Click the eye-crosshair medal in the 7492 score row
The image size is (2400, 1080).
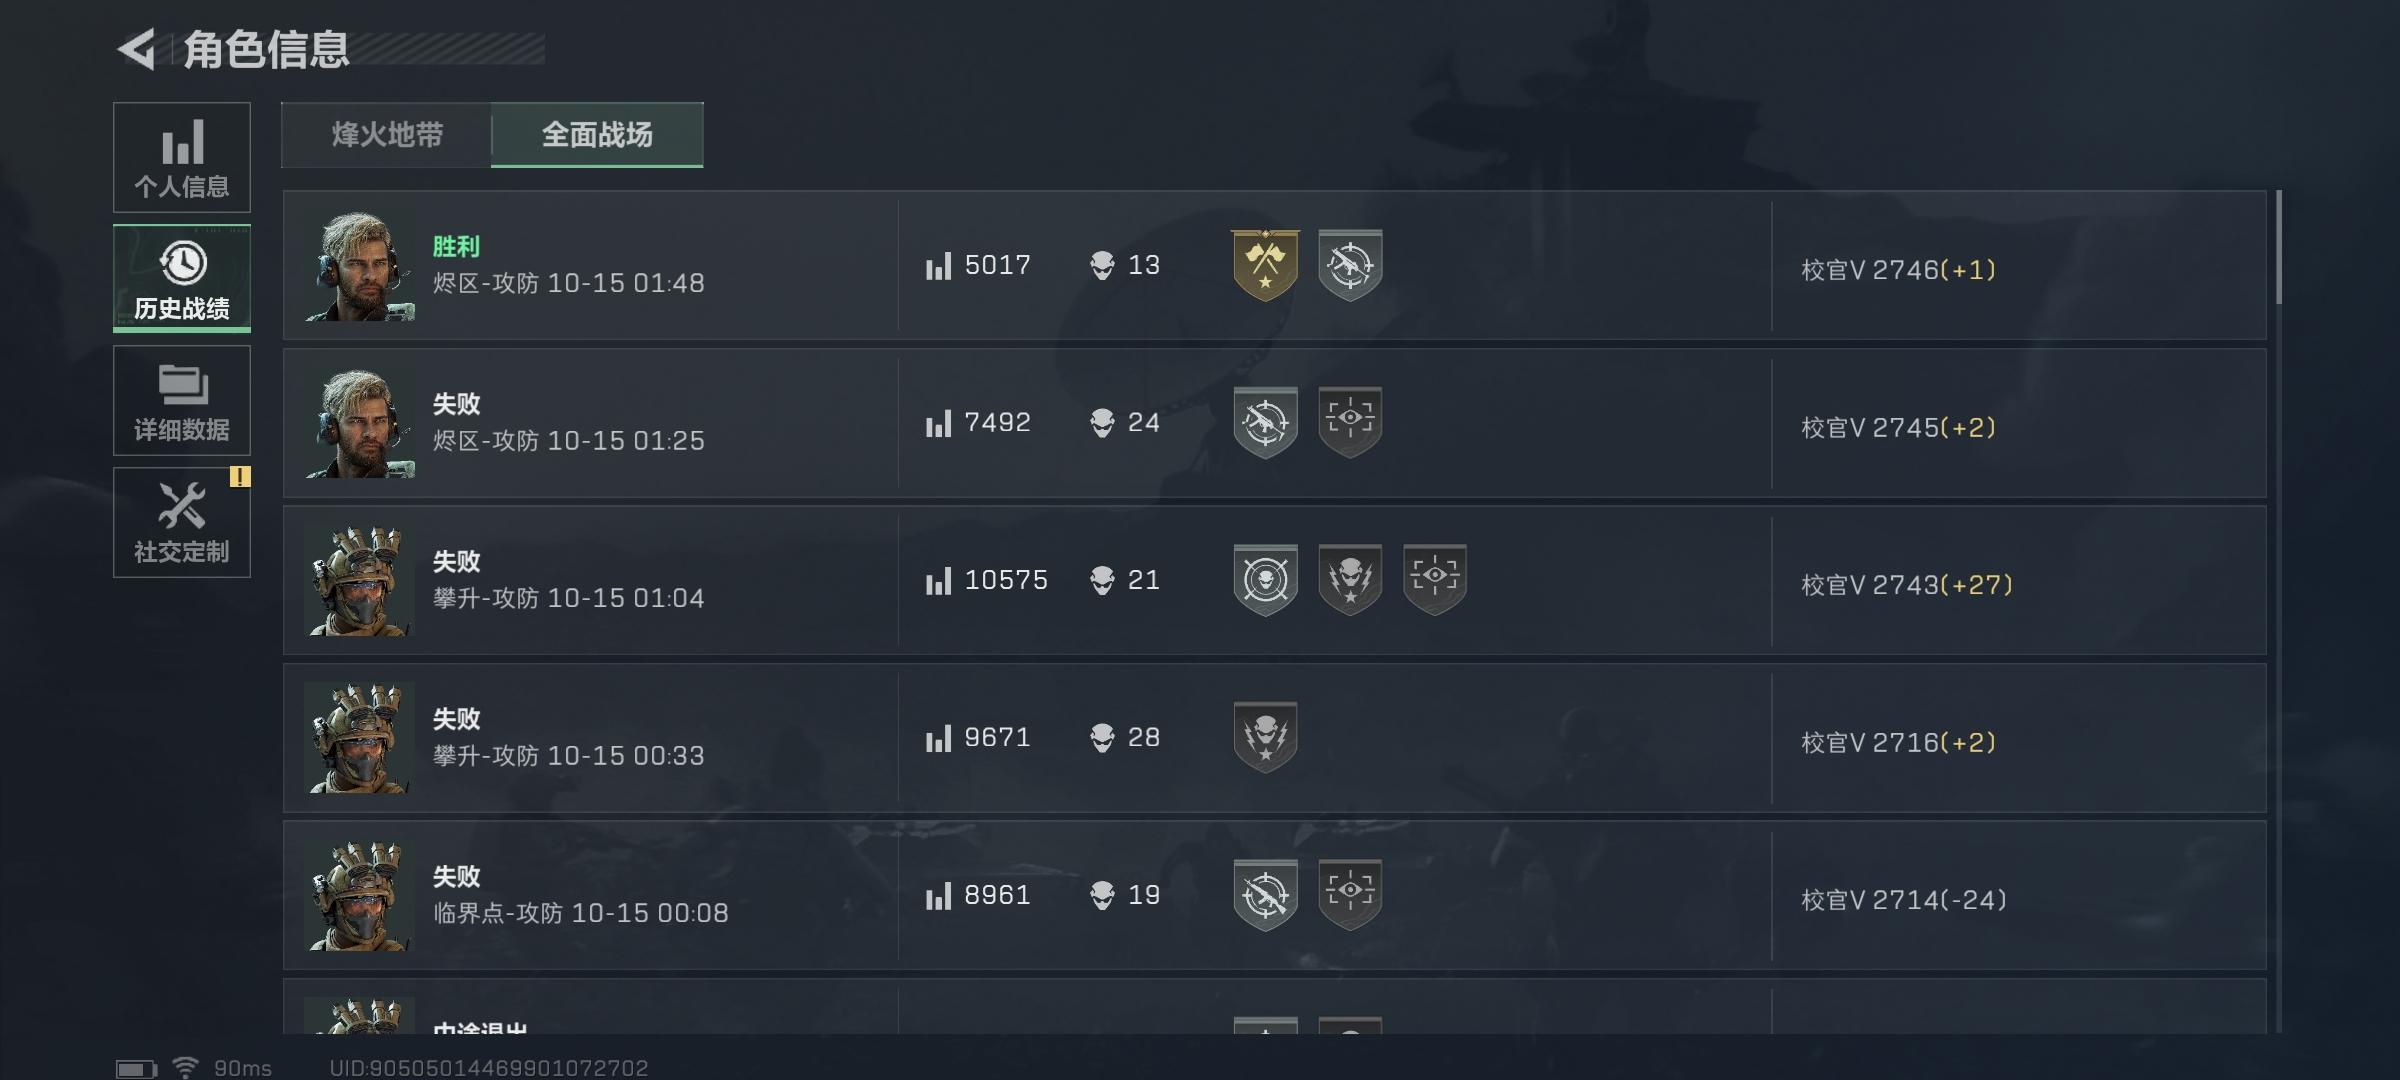pyautogui.click(x=1350, y=422)
